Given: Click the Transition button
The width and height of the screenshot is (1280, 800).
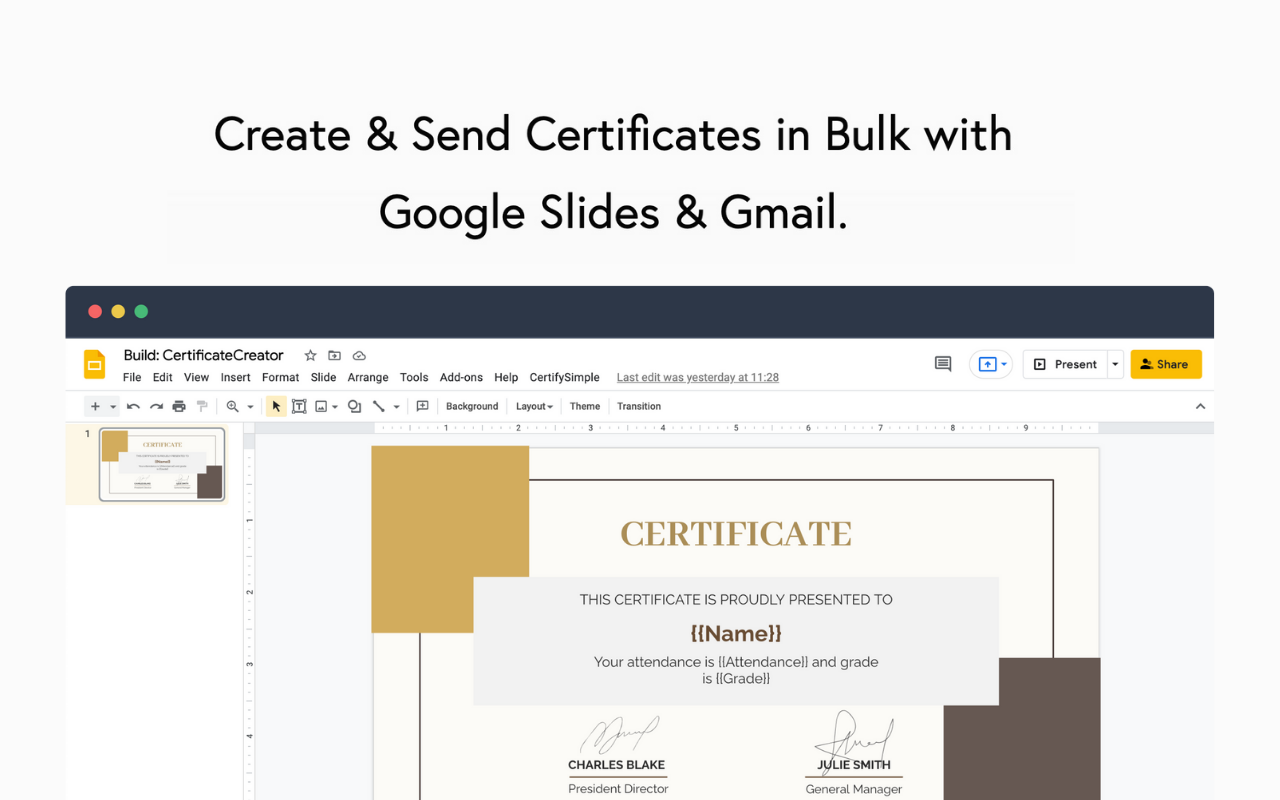Looking at the screenshot, I should pos(639,406).
